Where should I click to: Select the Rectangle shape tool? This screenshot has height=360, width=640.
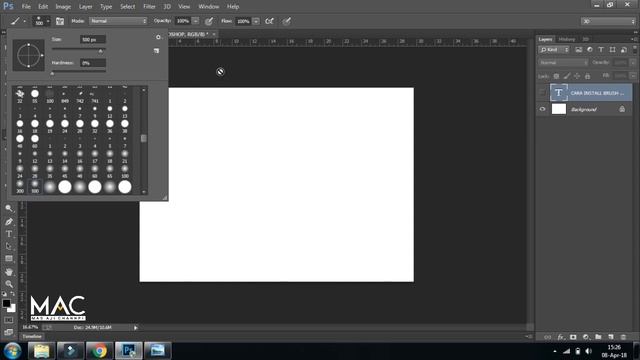[9, 259]
